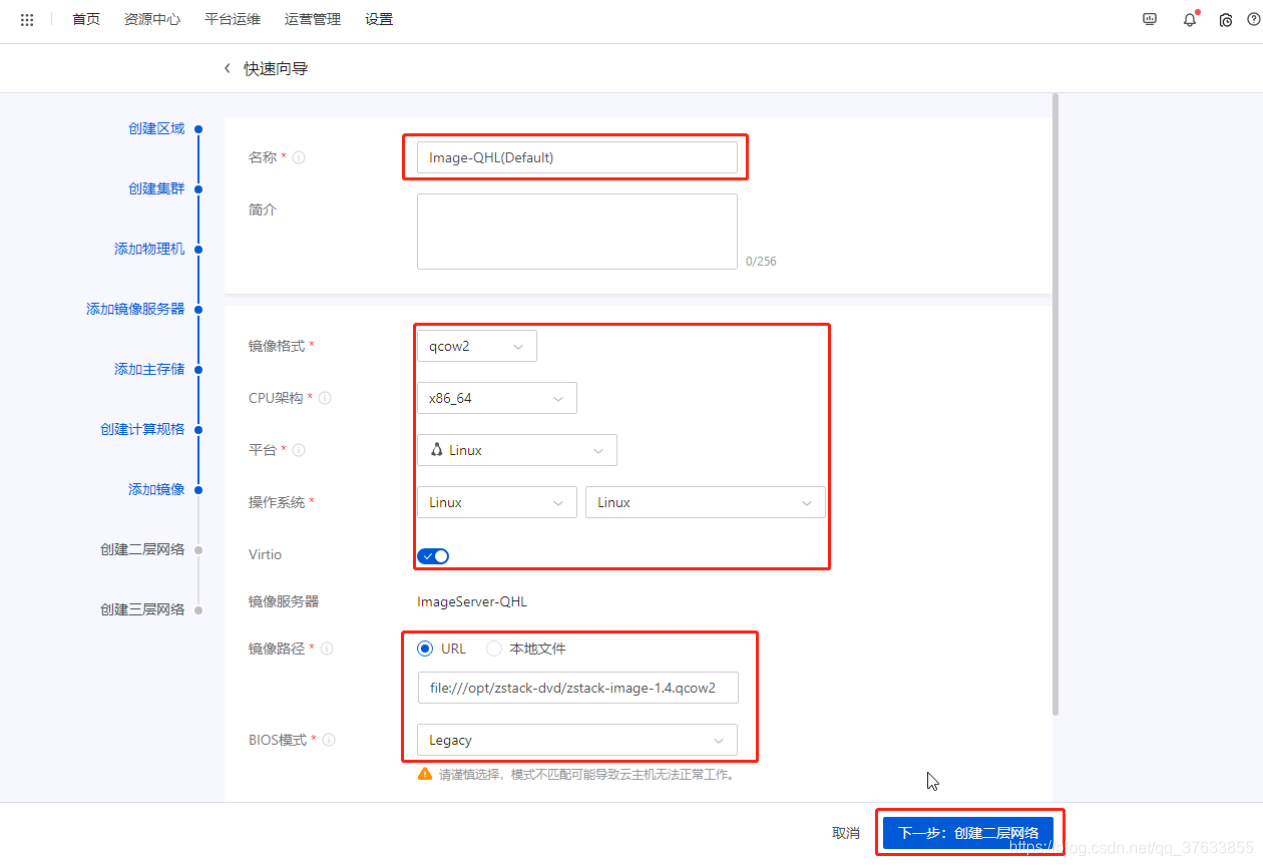Image resolution: width=1263 pixels, height=866 pixels.
Task: Click the 名称 input with Image-QHL(Default)
Action: point(577,157)
